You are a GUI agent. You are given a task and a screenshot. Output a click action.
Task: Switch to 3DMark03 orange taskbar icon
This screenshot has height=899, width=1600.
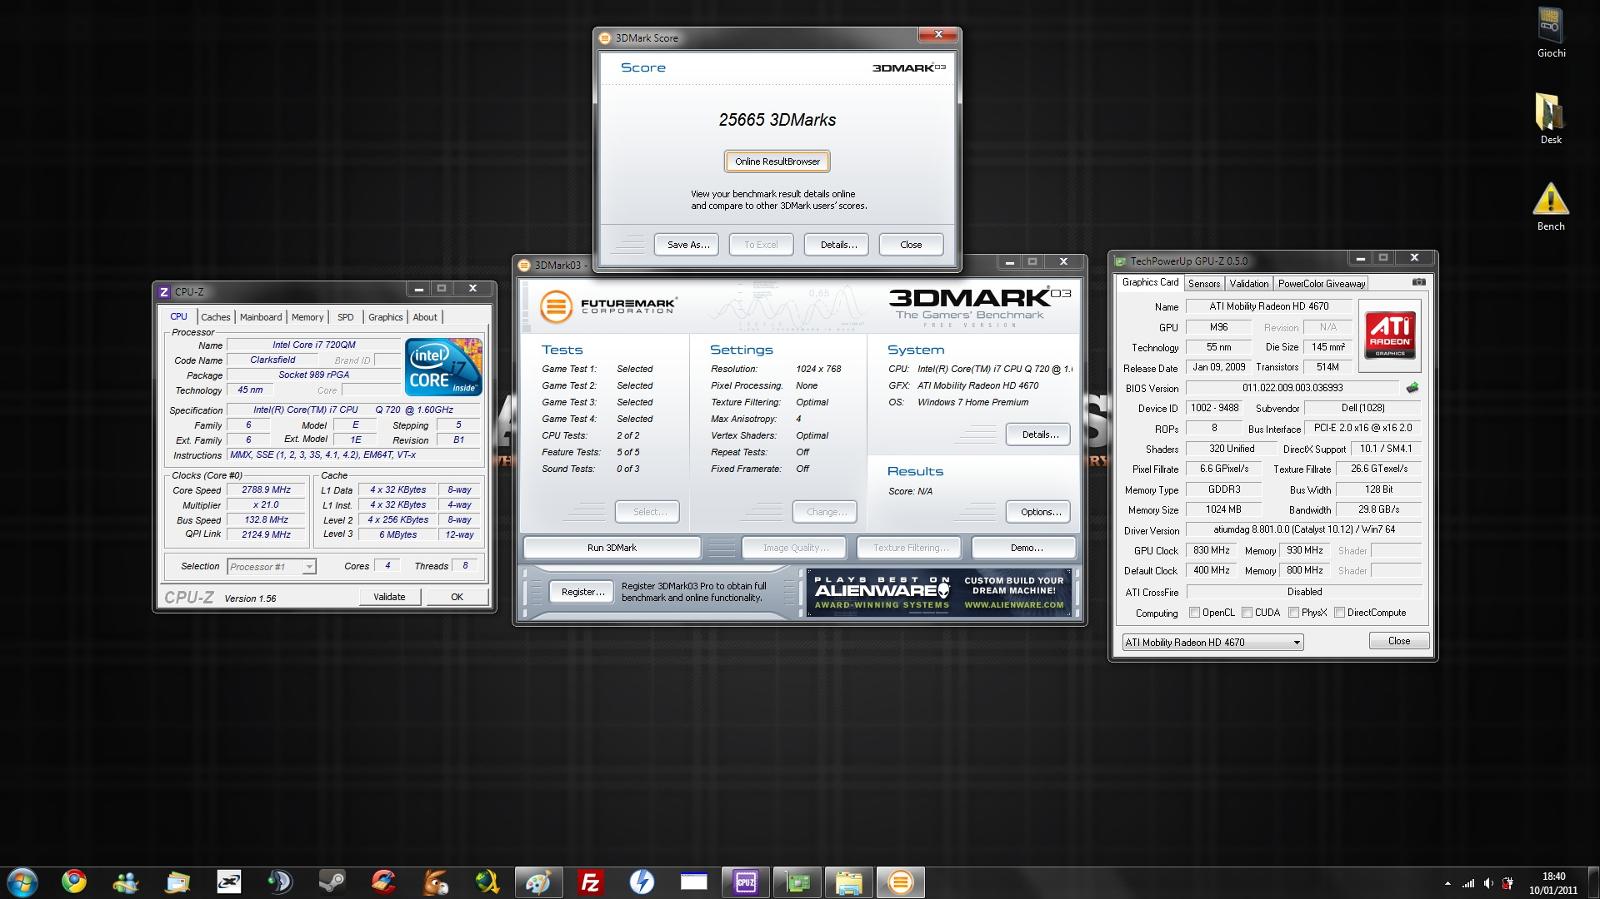[x=900, y=882]
